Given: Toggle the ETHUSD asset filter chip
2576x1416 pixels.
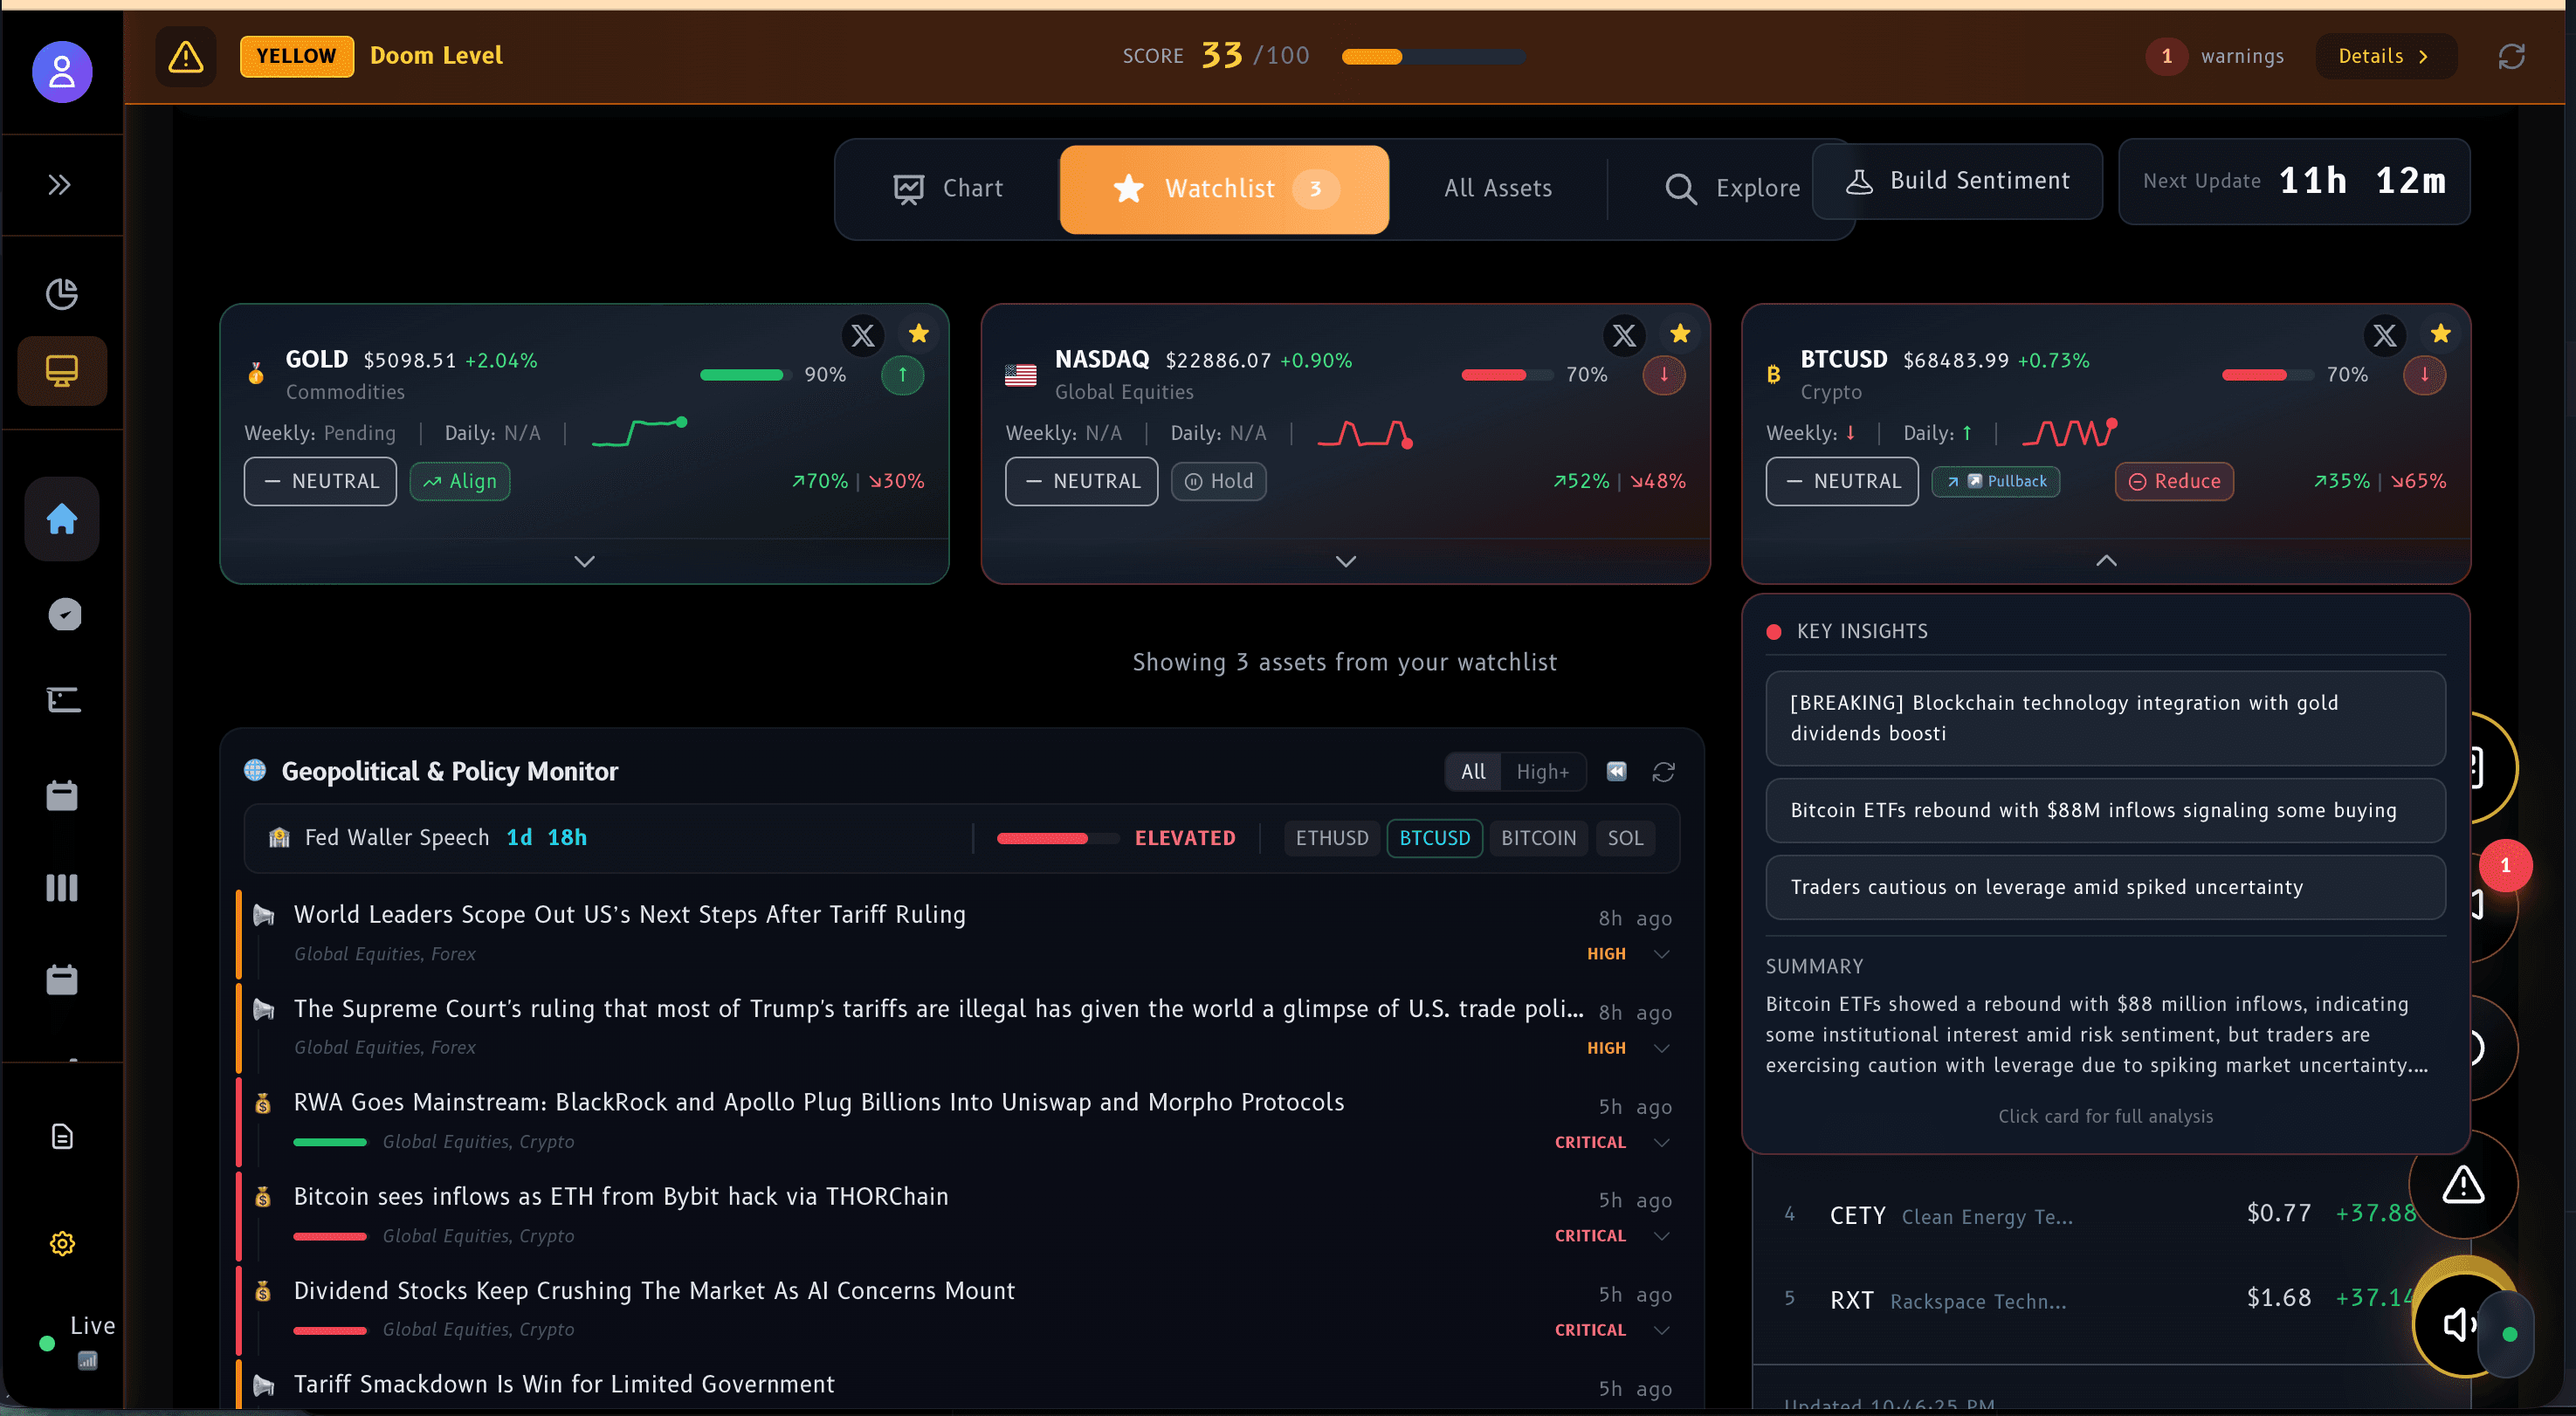Looking at the screenshot, I should tap(1331, 838).
